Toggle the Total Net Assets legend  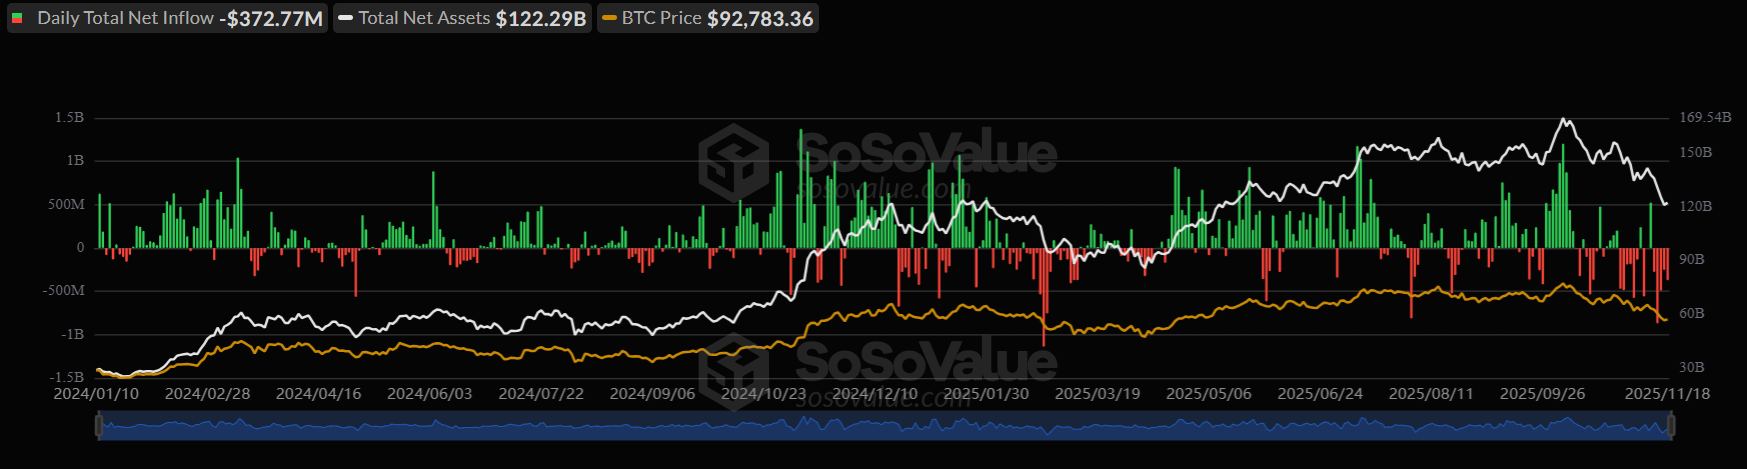click(462, 18)
